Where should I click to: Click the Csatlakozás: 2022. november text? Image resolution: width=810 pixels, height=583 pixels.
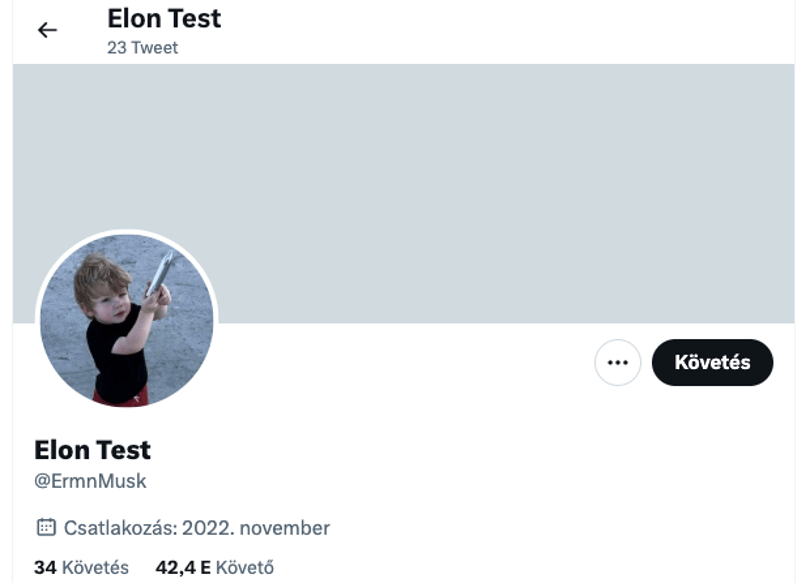click(x=197, y=528)
